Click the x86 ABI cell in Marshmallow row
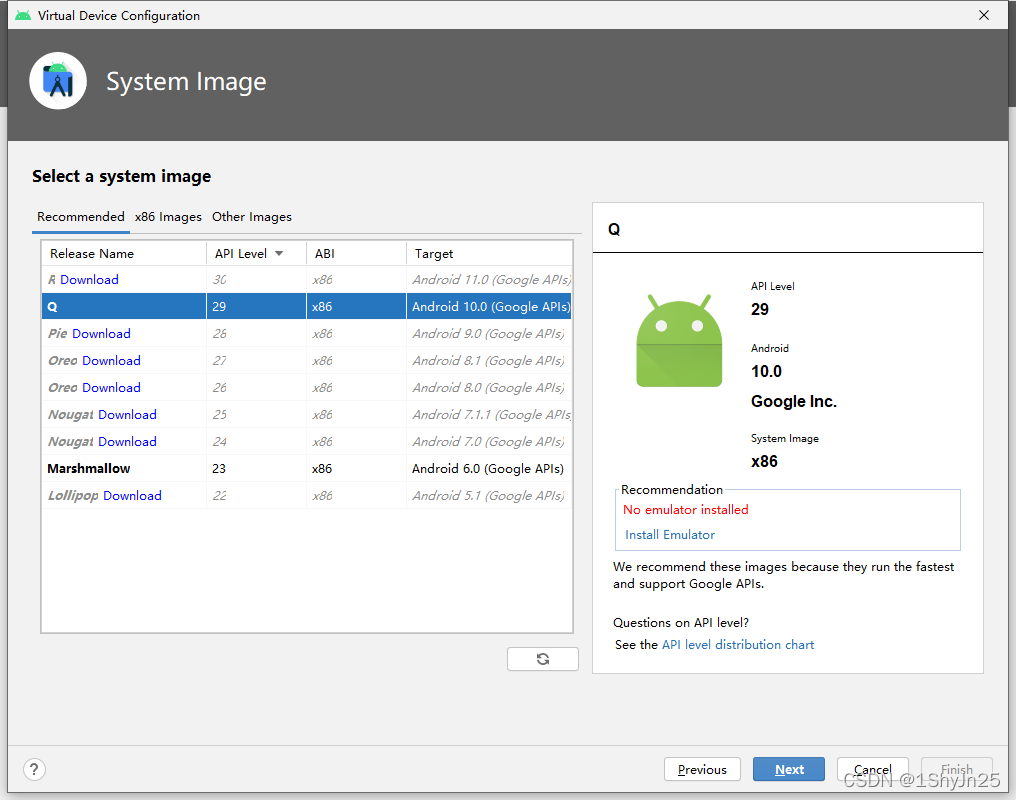 point(356,468)
